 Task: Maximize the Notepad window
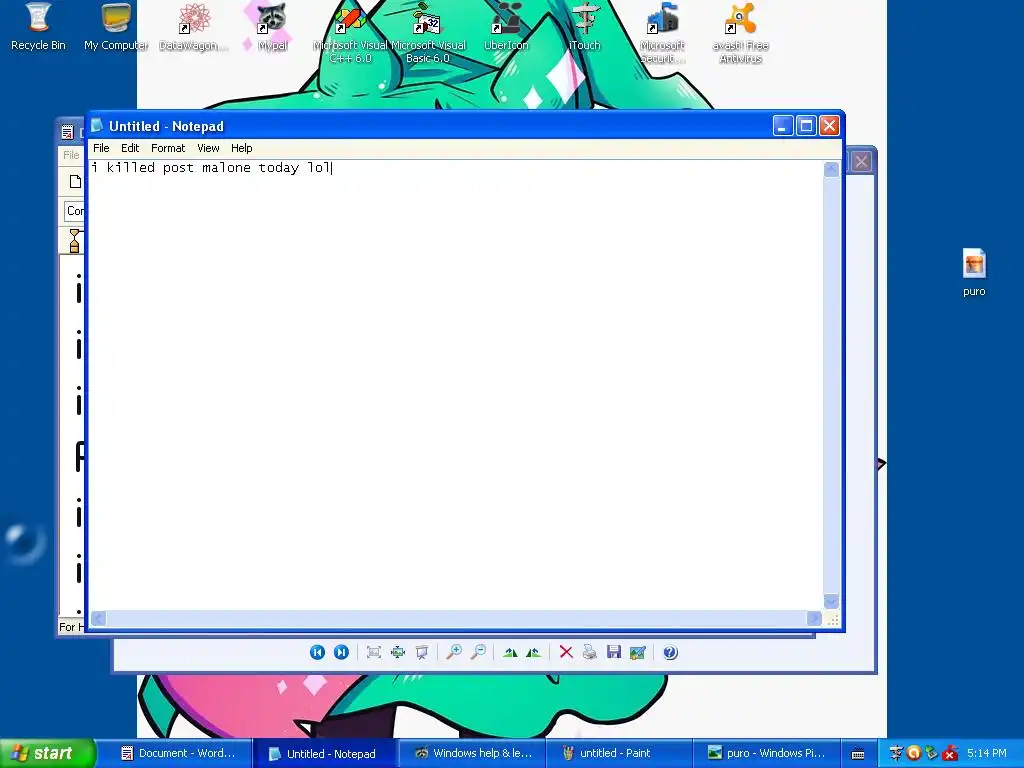tap(807, 125)
